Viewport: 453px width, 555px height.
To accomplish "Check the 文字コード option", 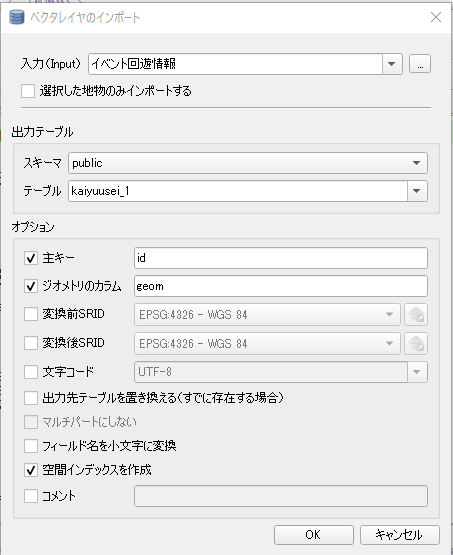I will (x=31, y=372).
